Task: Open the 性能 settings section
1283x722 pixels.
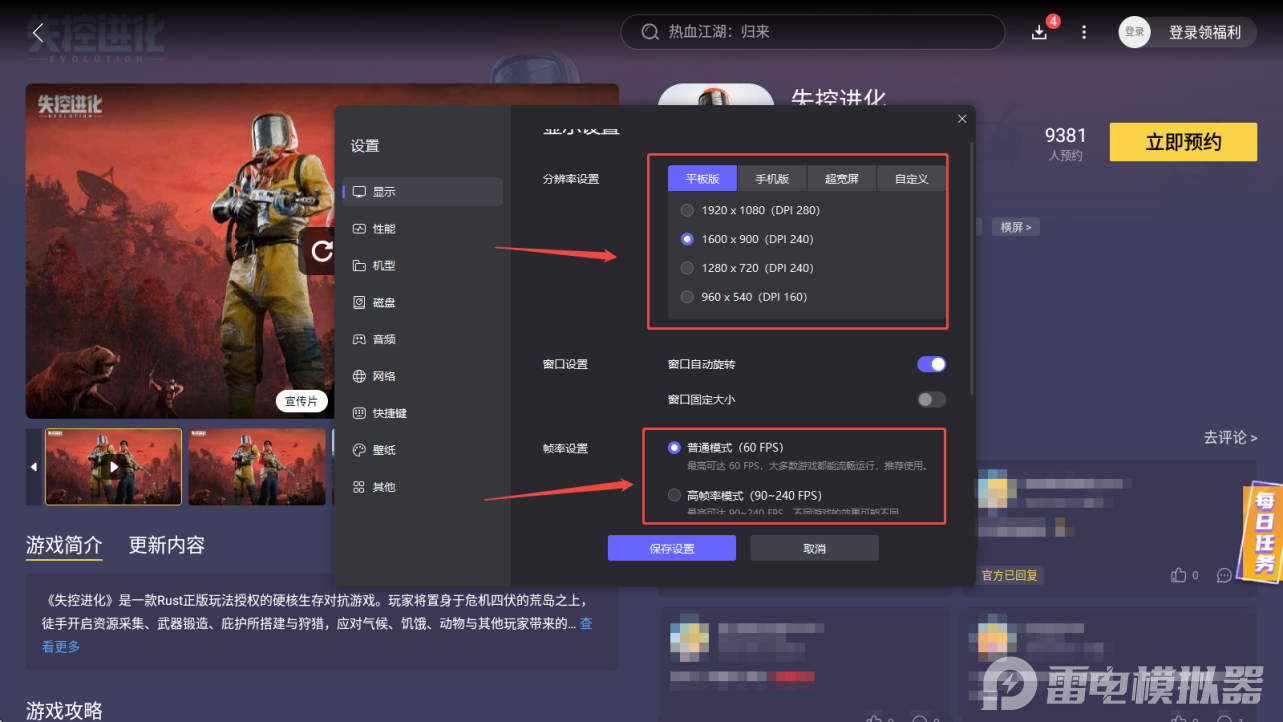Action: (422, 229)
